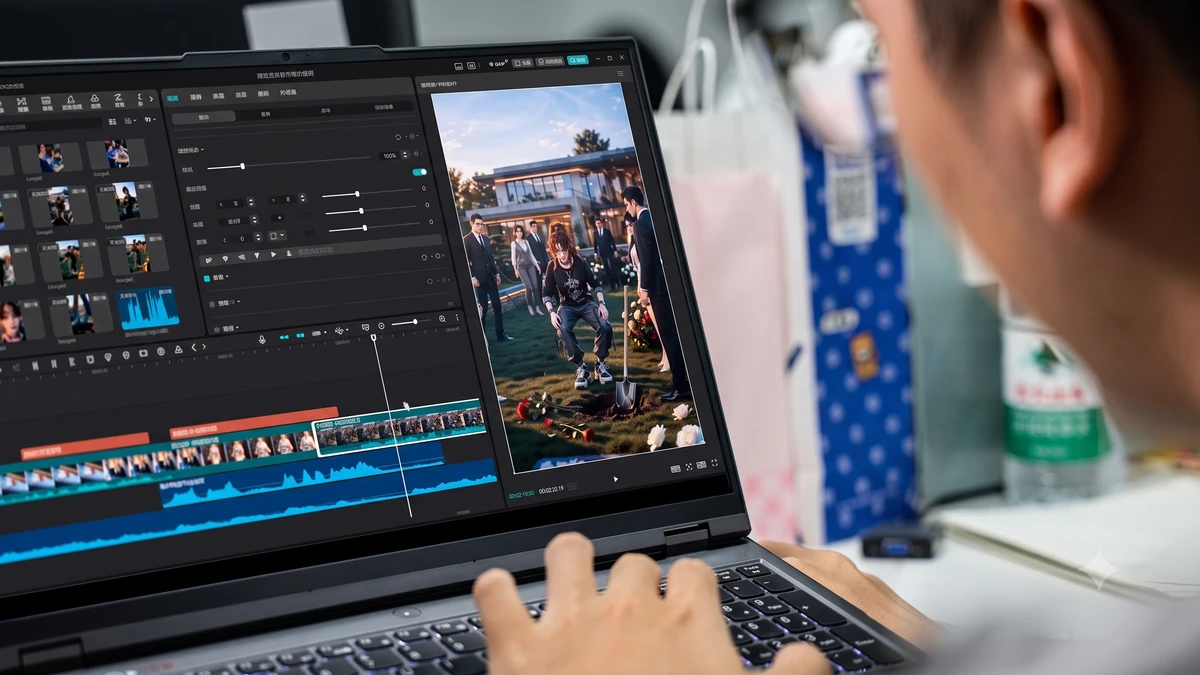Image resolution: width=1200 pixels, height=675 pixels.
Task: Open the hamburger menu of the preview panel
Action: coord(620,74)
